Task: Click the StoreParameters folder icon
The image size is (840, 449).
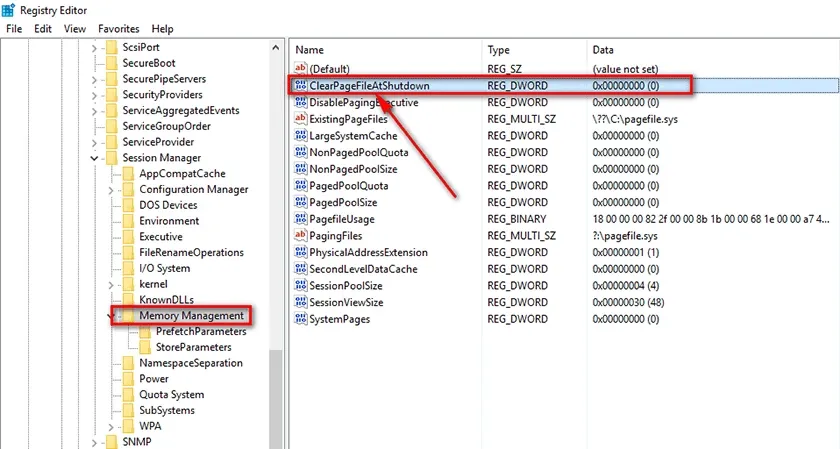Action: (145, 347)
